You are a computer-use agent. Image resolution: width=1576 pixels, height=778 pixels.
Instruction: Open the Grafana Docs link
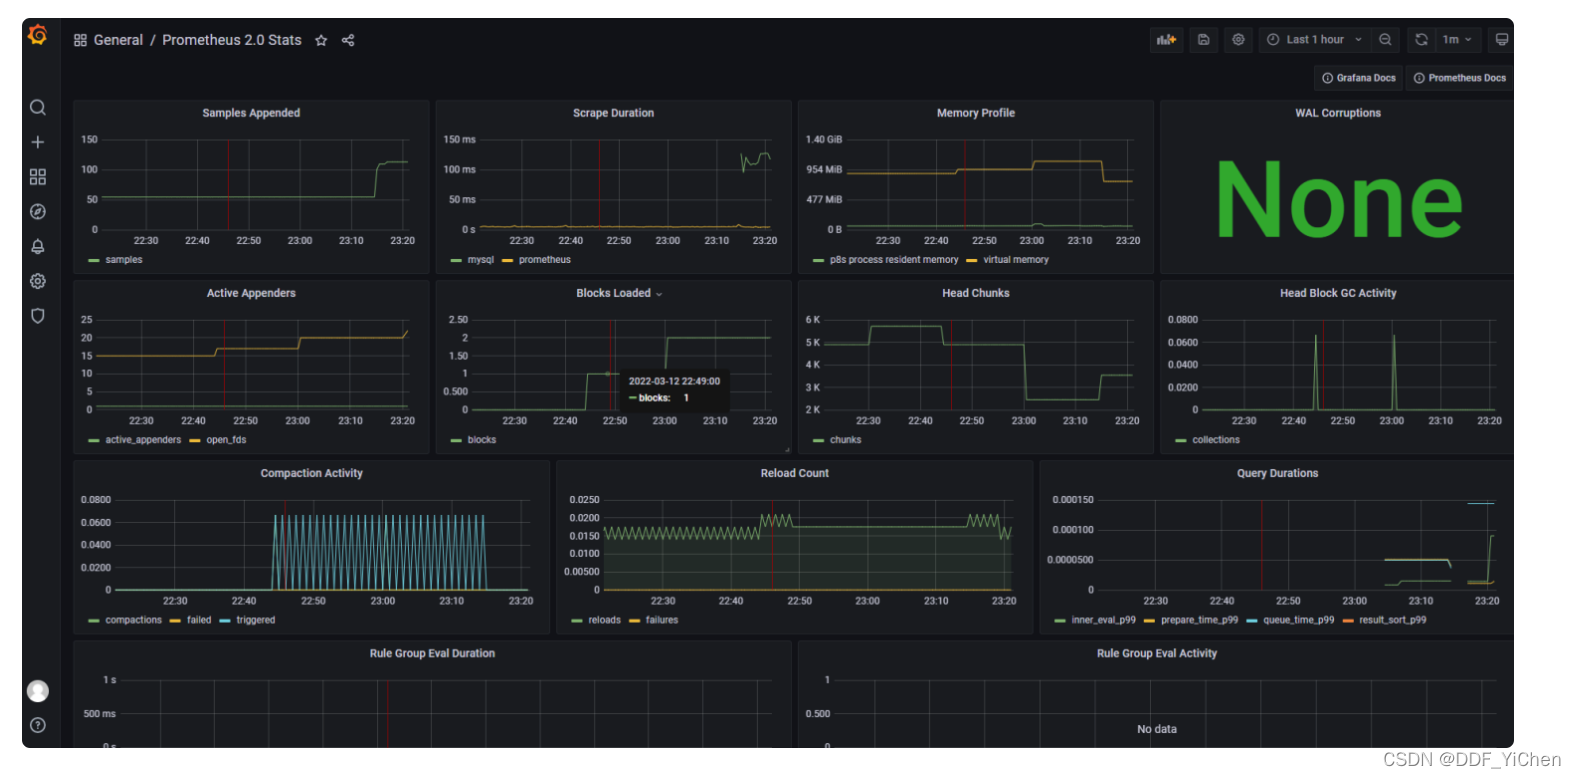click(1358, 78)
